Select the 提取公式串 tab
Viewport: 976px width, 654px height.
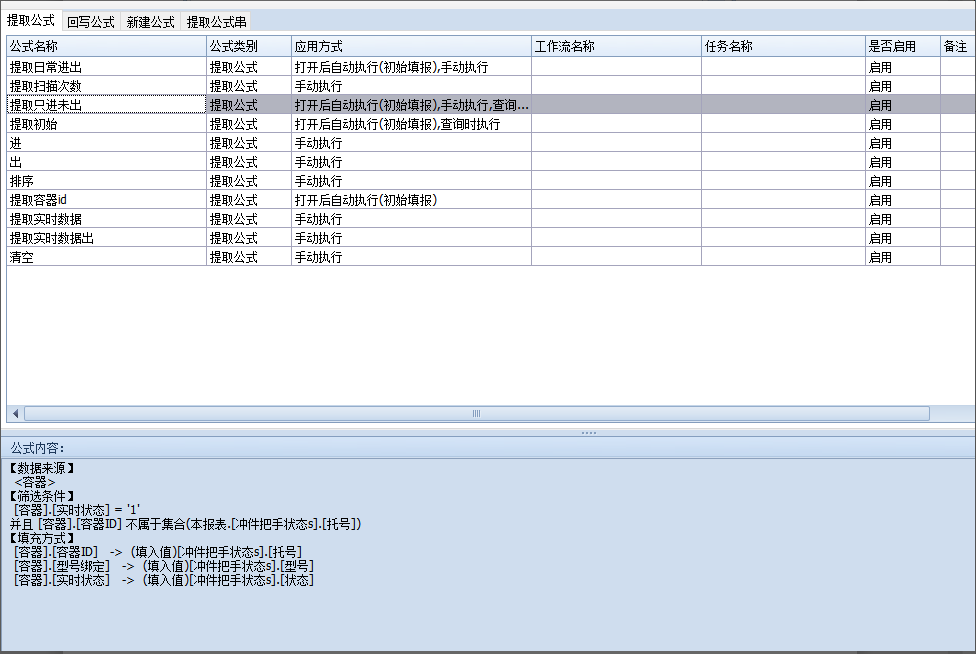[216, 21]
